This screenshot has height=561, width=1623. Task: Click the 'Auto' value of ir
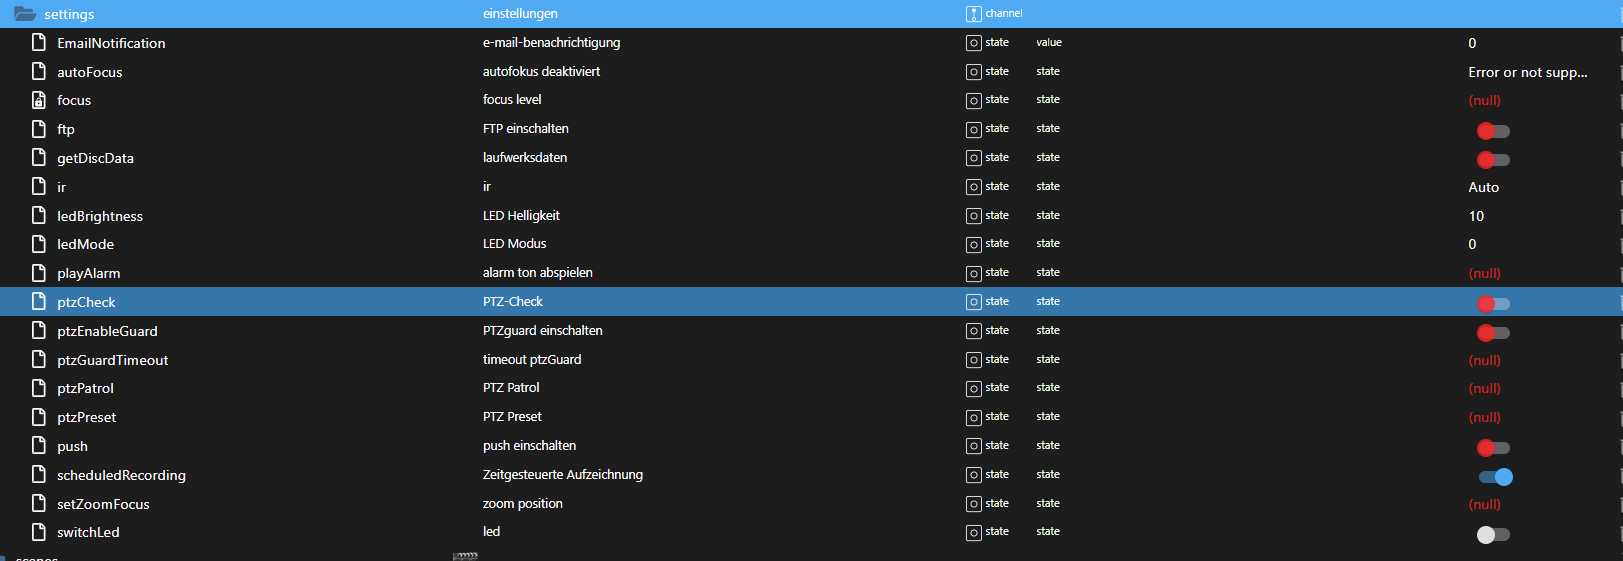click(x=1483, y=187)
